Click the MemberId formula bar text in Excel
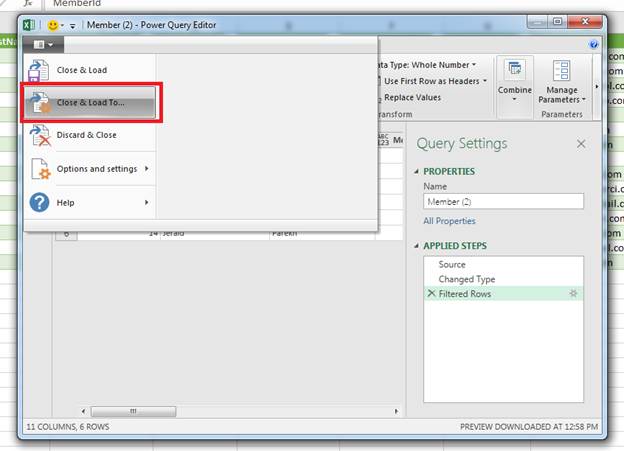The image size is (624, 451). click(77, 4)
